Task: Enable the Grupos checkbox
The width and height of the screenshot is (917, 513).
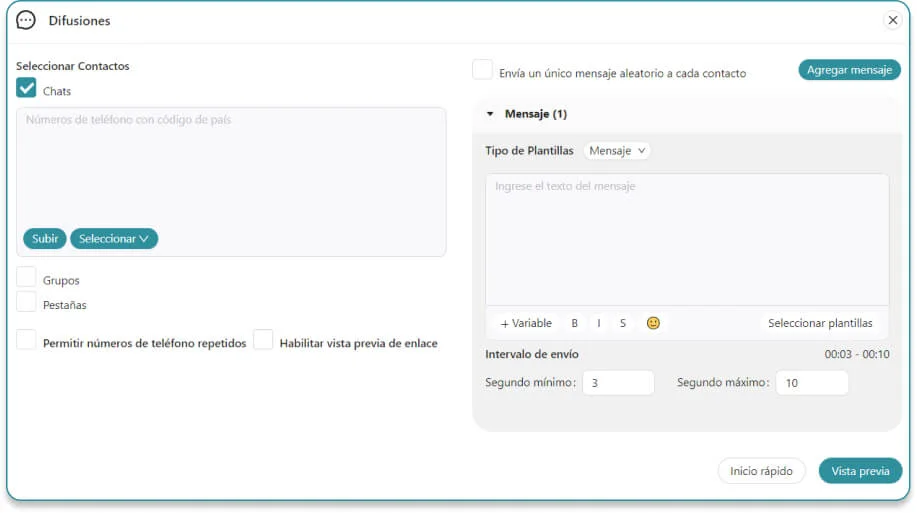Action: pyautogui.click(x=27, y=278)
